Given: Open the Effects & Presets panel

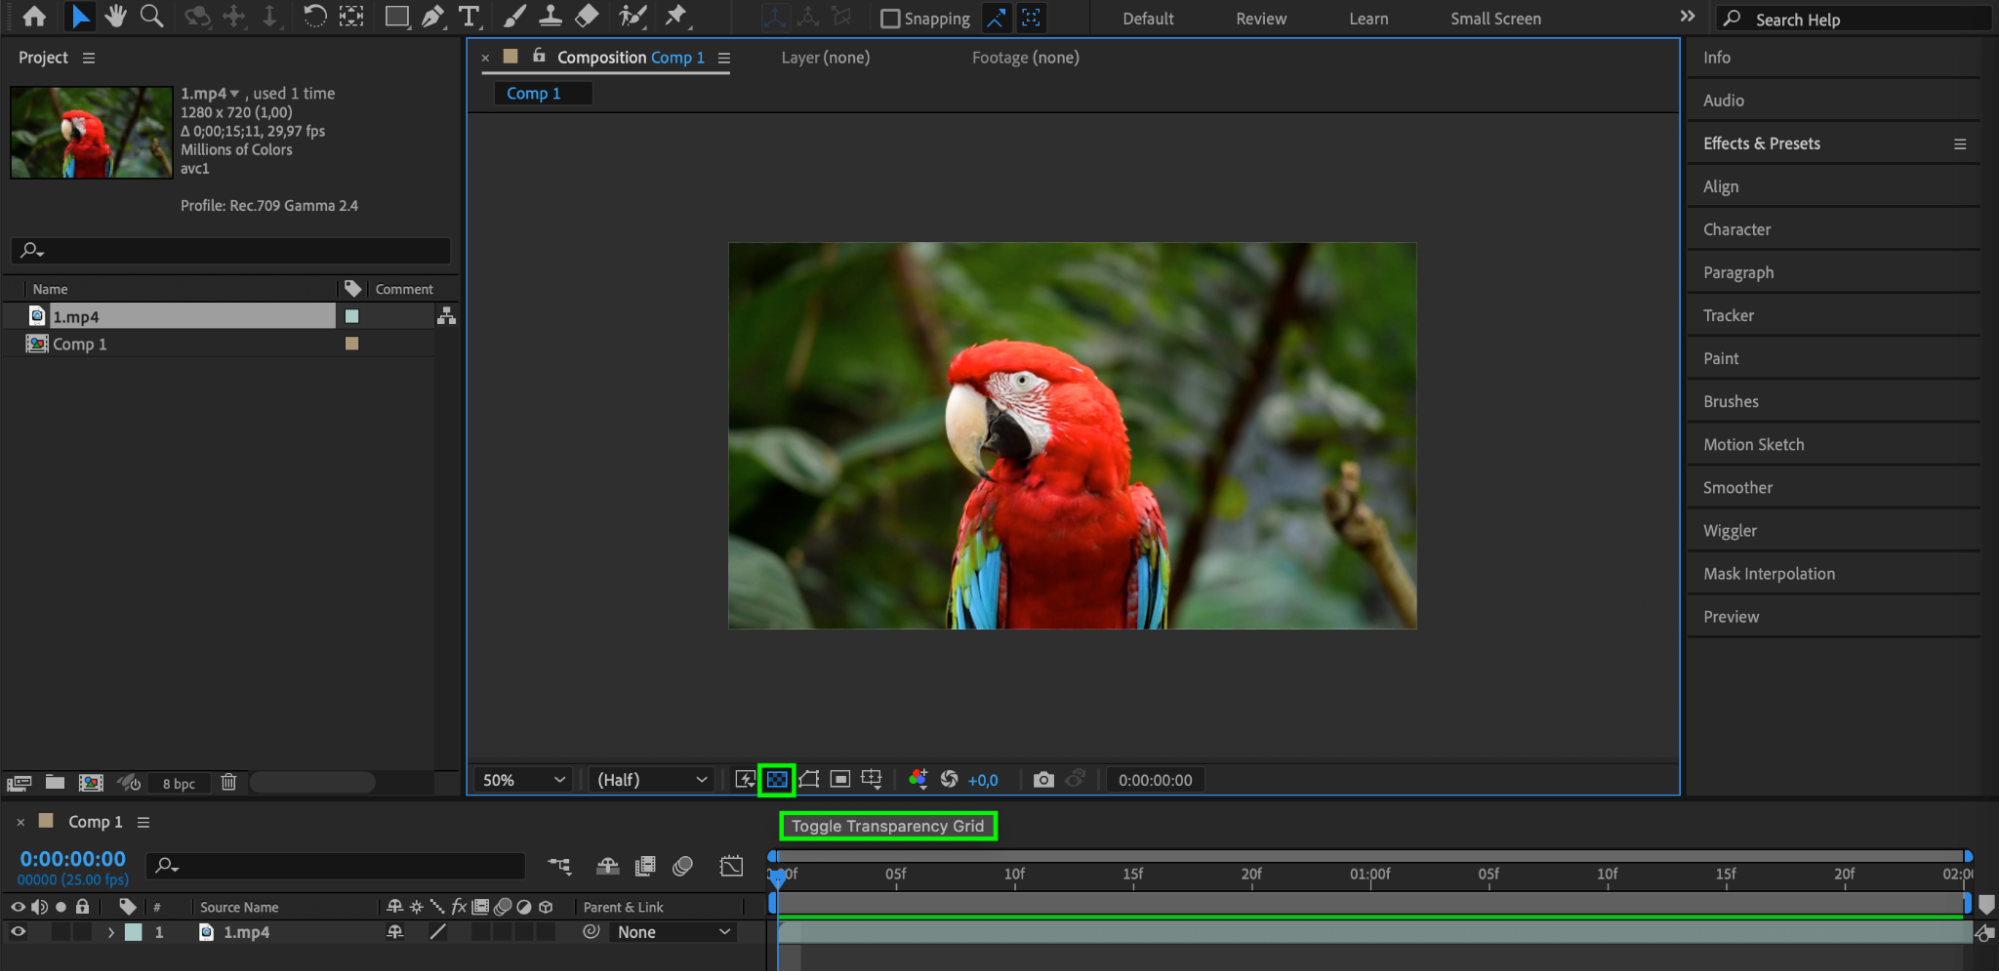Looking at the screenshot, I should pyautogui.click(x=1761, y=143).
